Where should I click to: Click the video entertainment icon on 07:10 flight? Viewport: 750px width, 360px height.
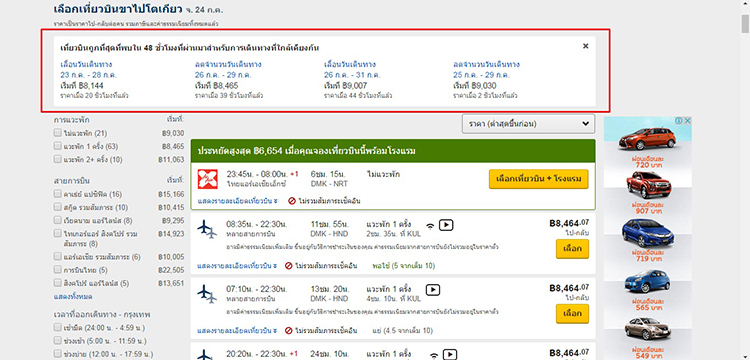[x=433, y=290]
